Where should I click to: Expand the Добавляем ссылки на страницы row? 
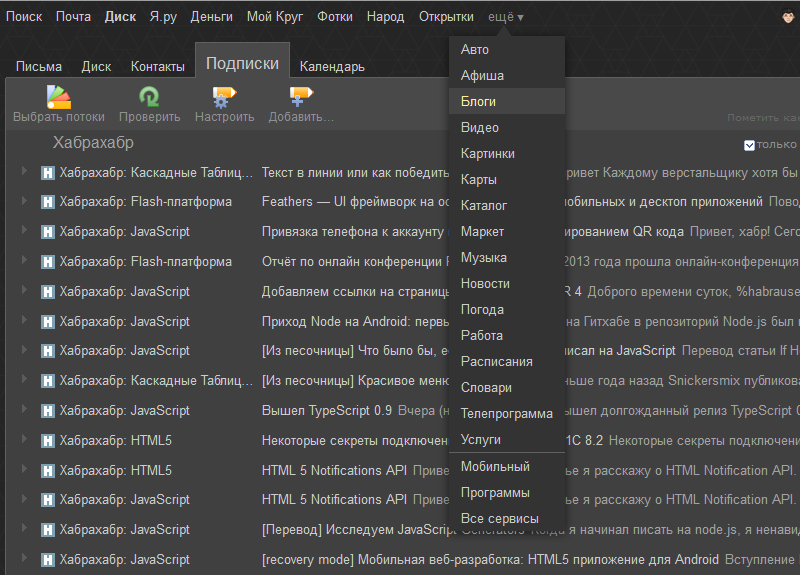[24, 290]
